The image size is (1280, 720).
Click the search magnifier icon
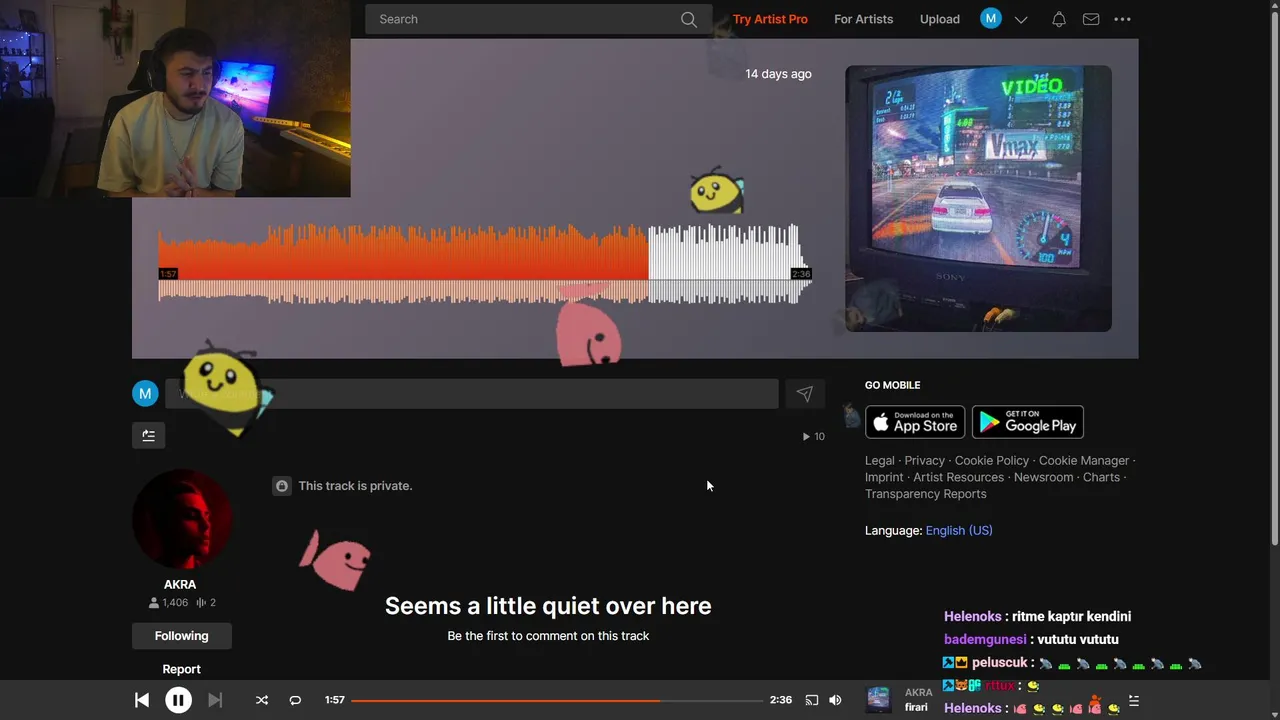(689, 19)
